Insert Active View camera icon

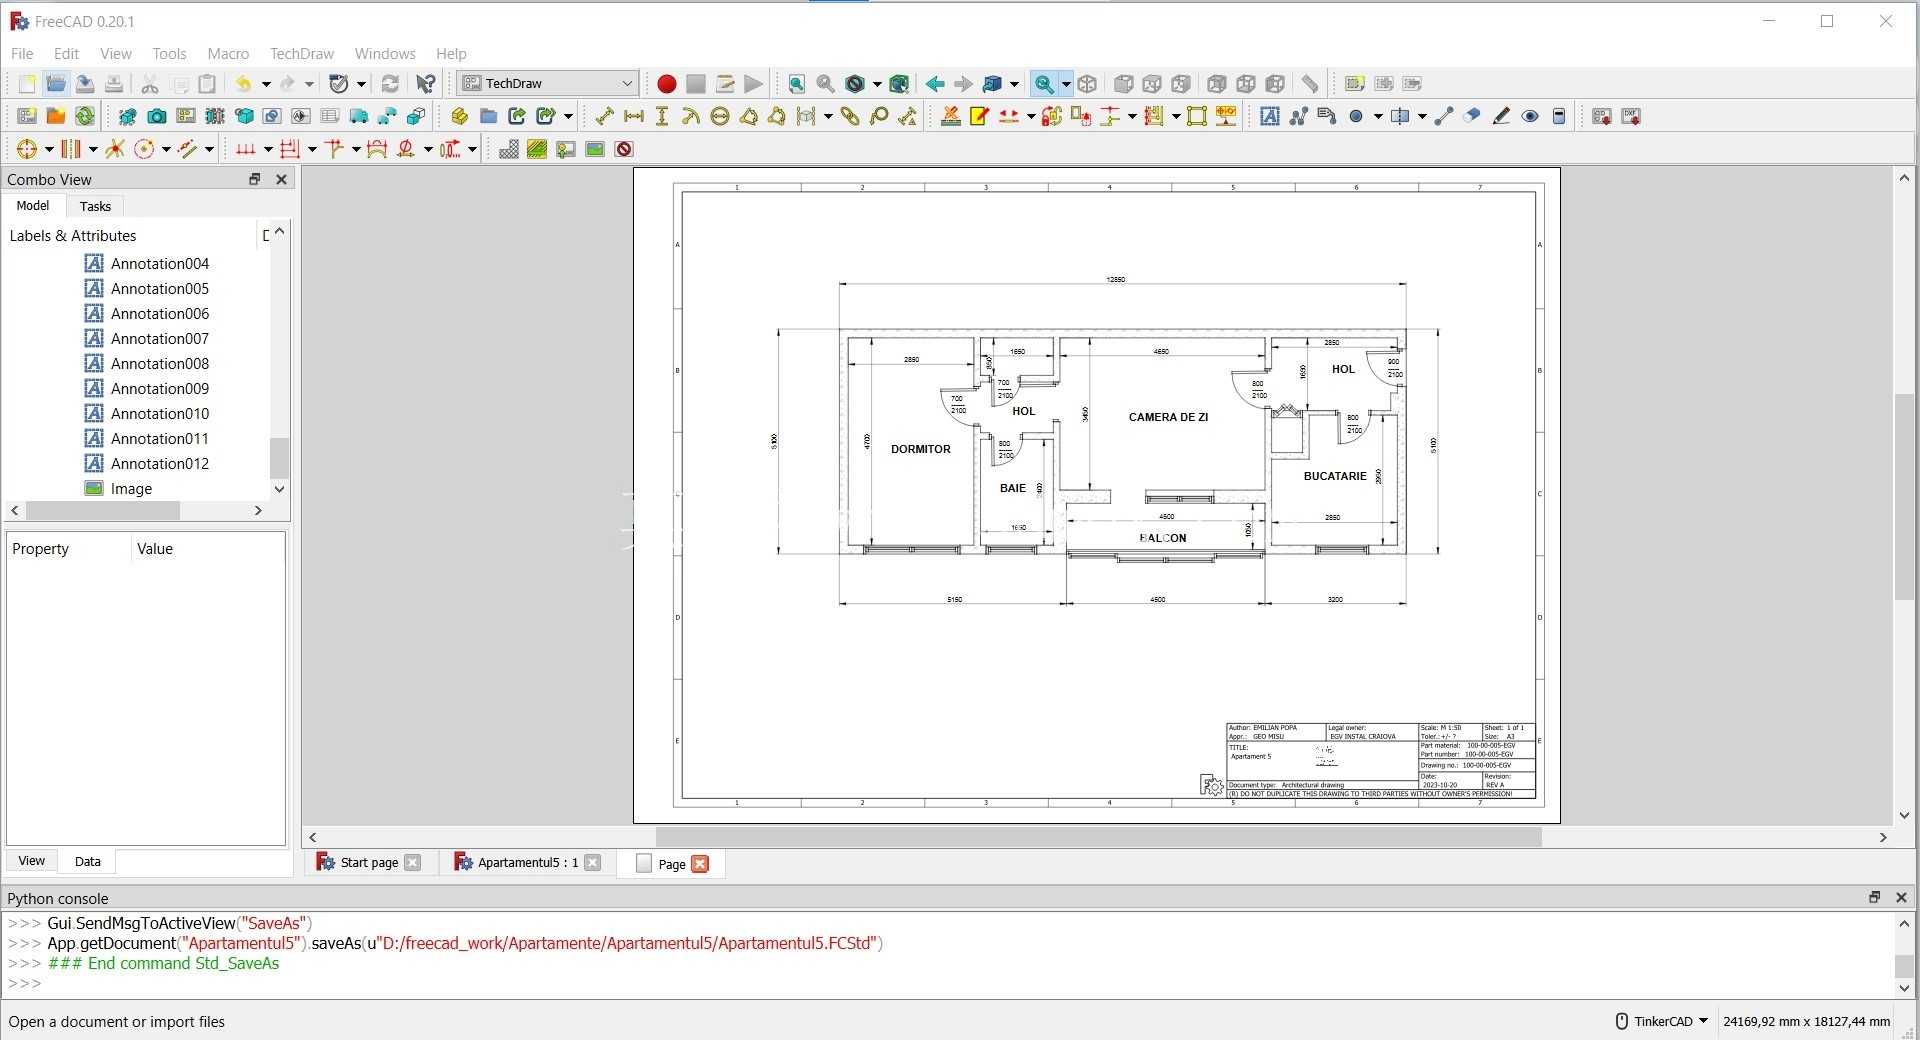point(157,116)
